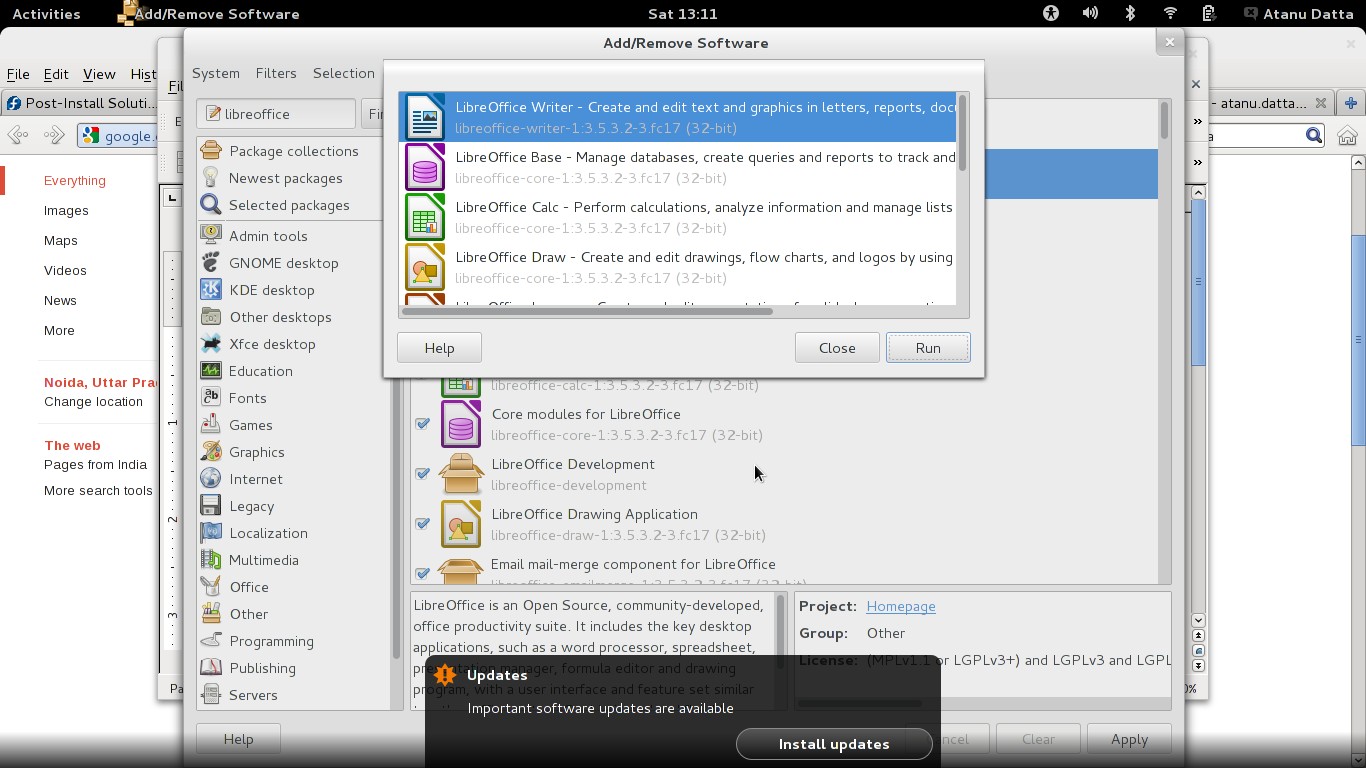Open the Servers software category
The image size is (1366, 768).
tap(255, 695)
